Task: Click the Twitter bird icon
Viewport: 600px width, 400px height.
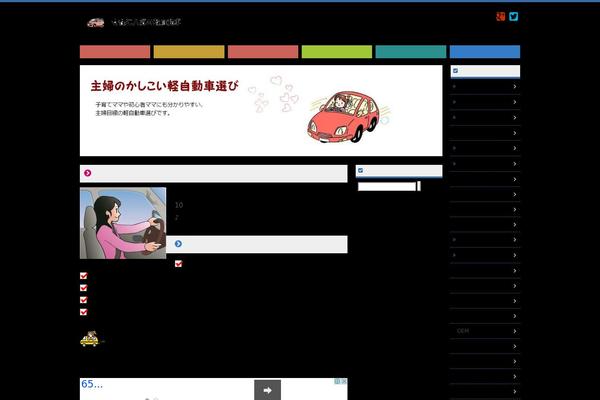Action: (514, 16)
